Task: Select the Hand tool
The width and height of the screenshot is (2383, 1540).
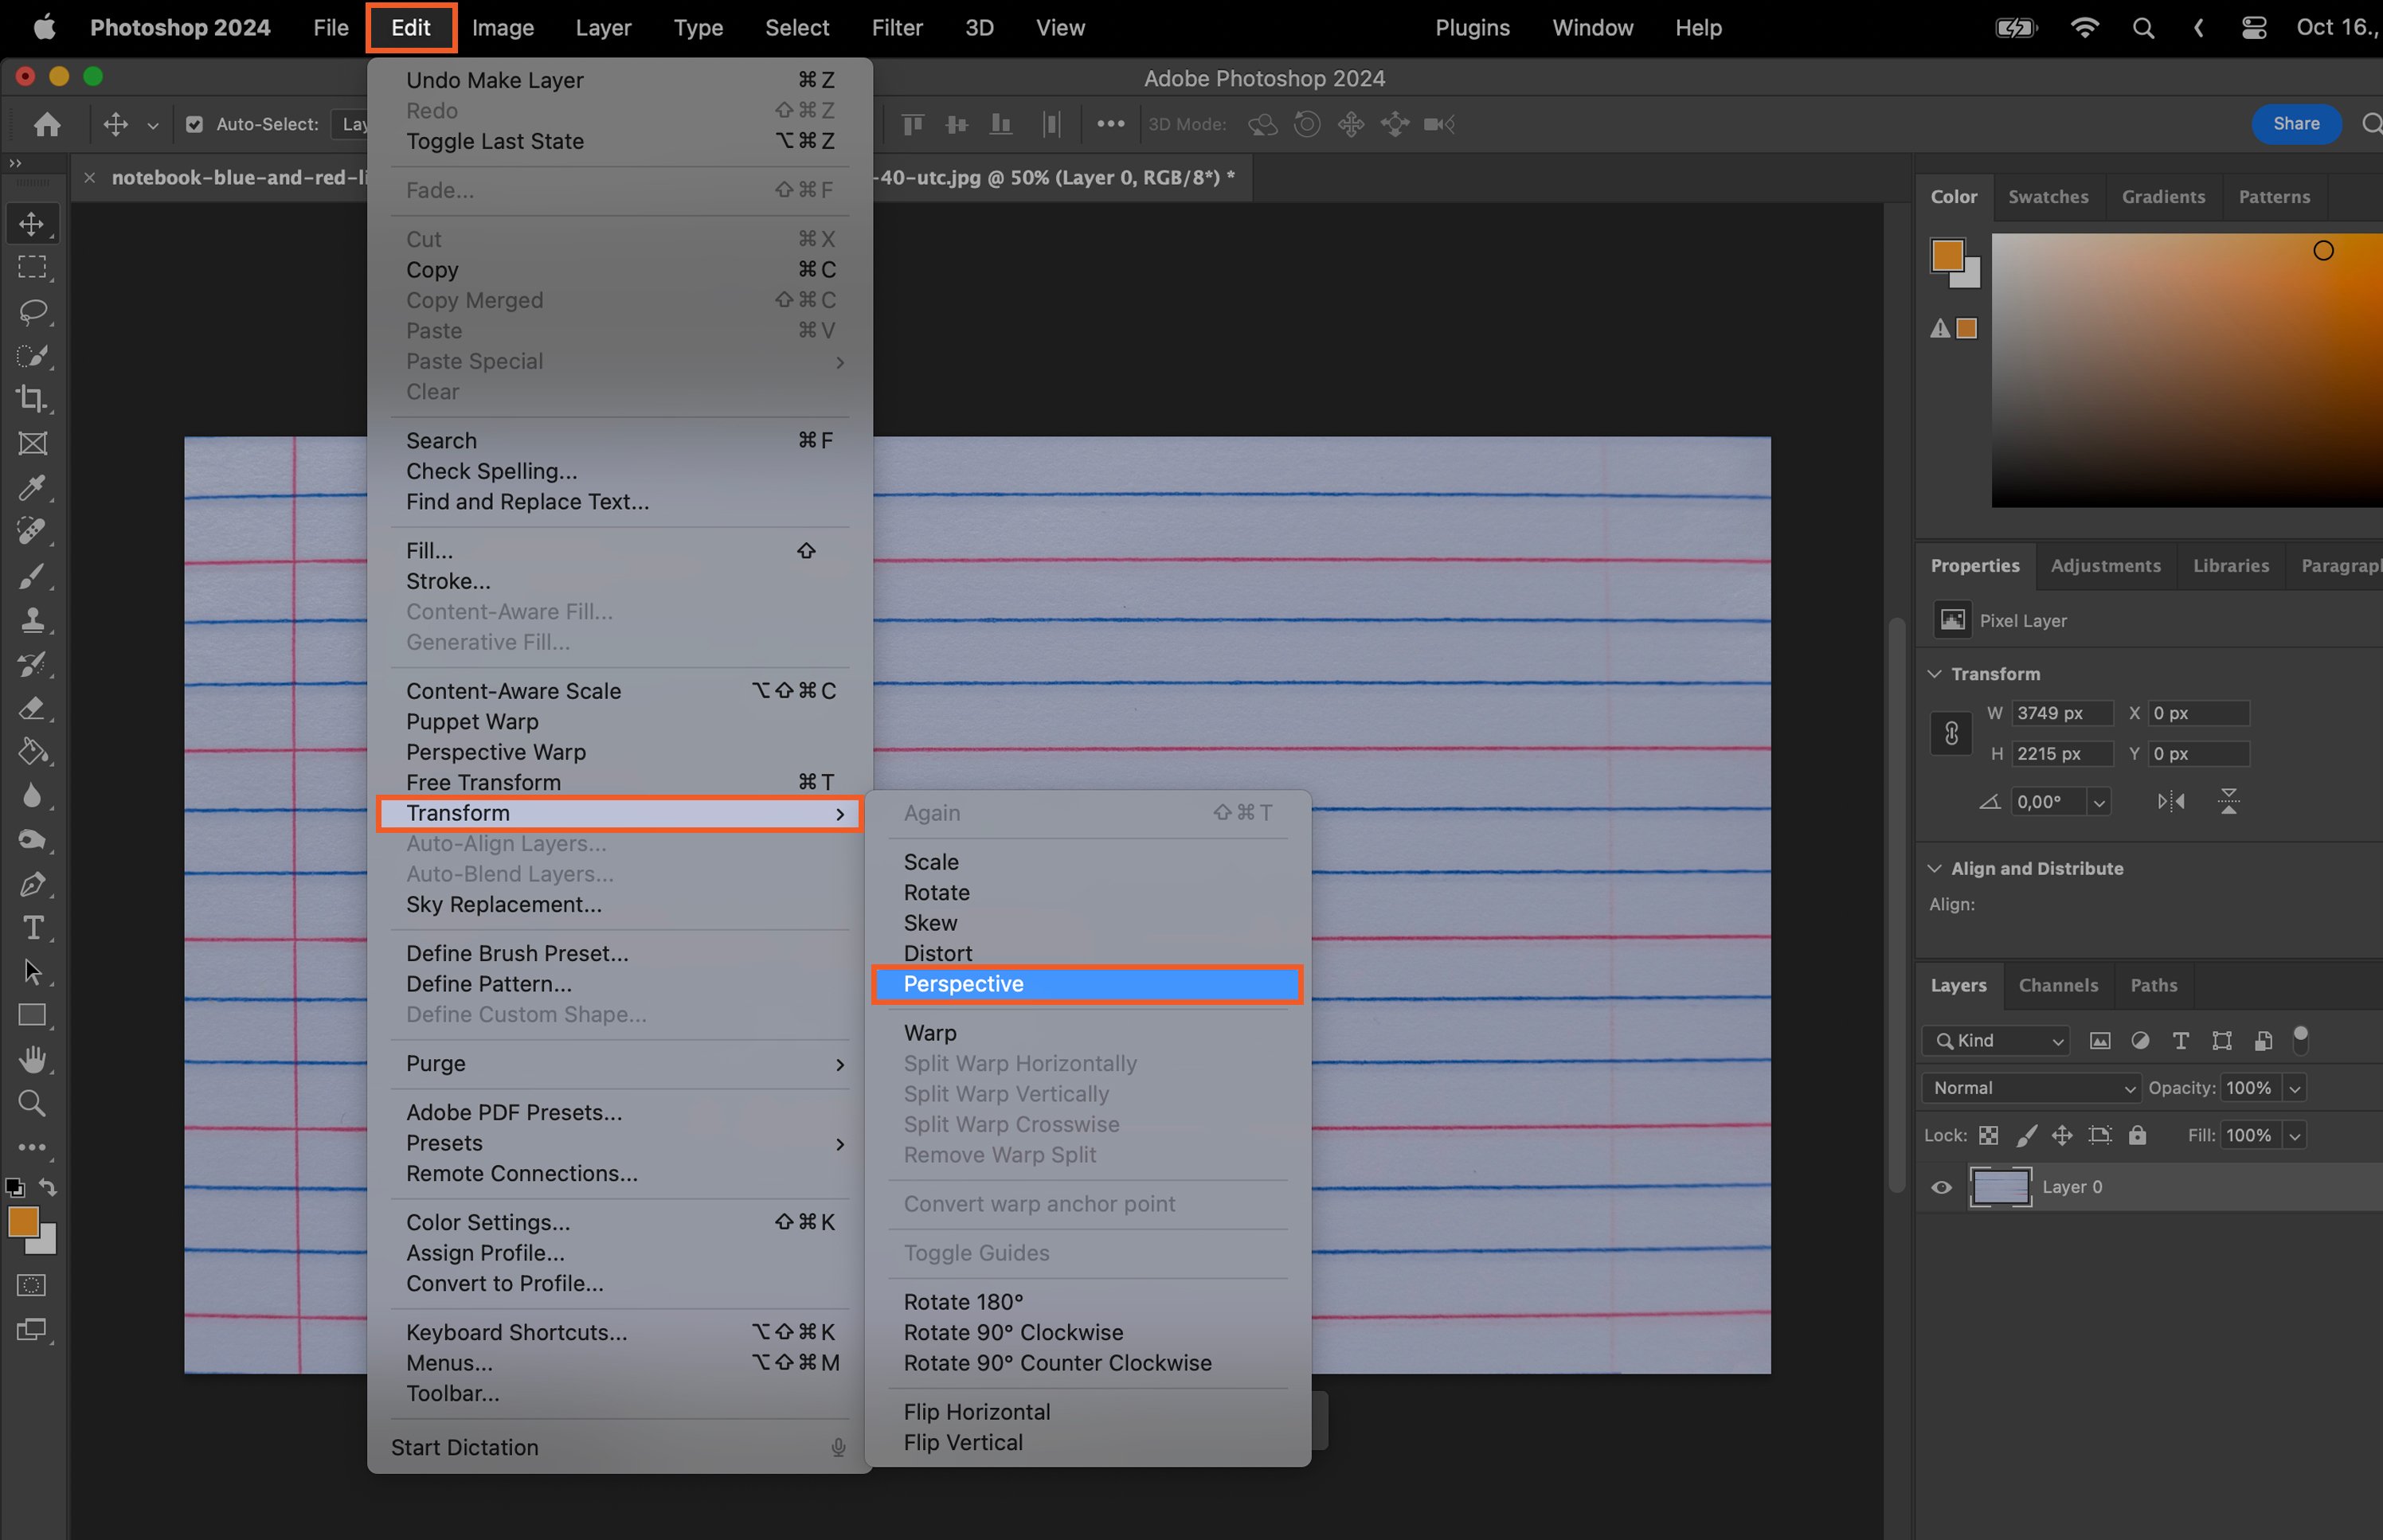Action: (32, 1059)
